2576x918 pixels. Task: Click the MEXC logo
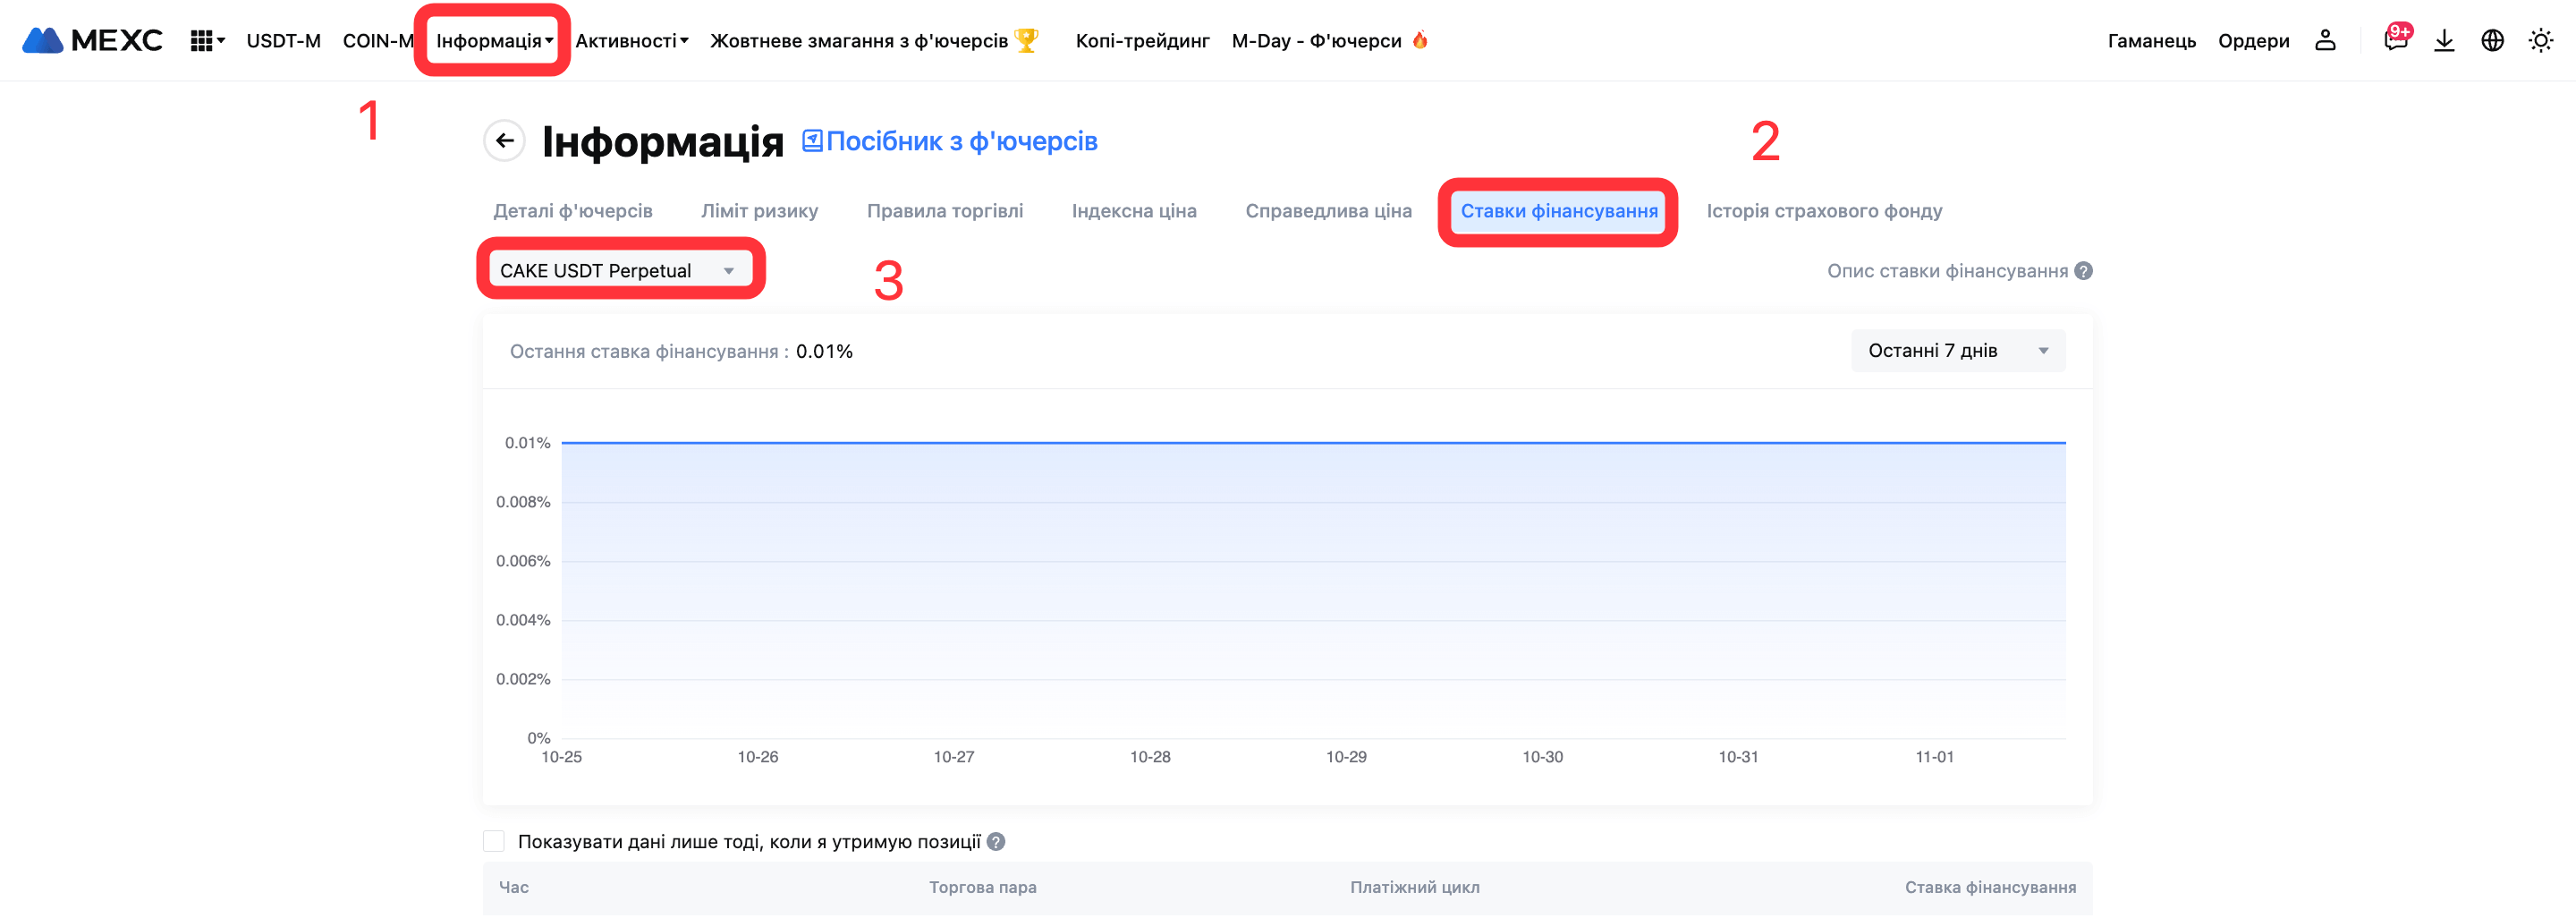pos(92,40)
